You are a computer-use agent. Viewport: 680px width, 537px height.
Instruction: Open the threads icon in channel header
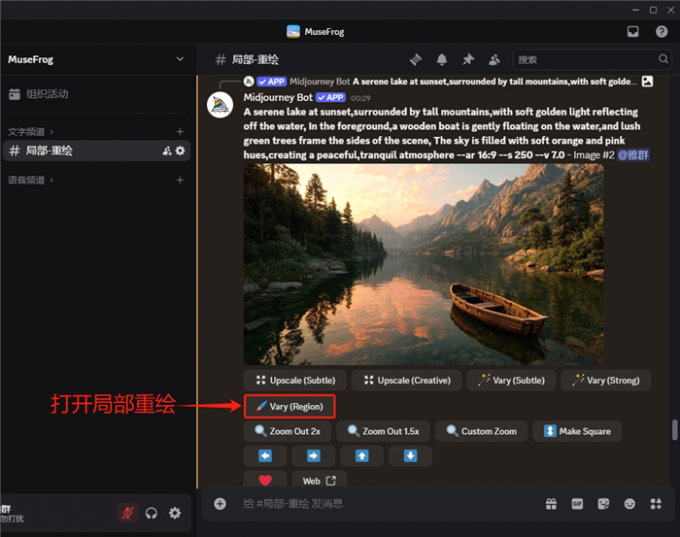pos(415,59)
